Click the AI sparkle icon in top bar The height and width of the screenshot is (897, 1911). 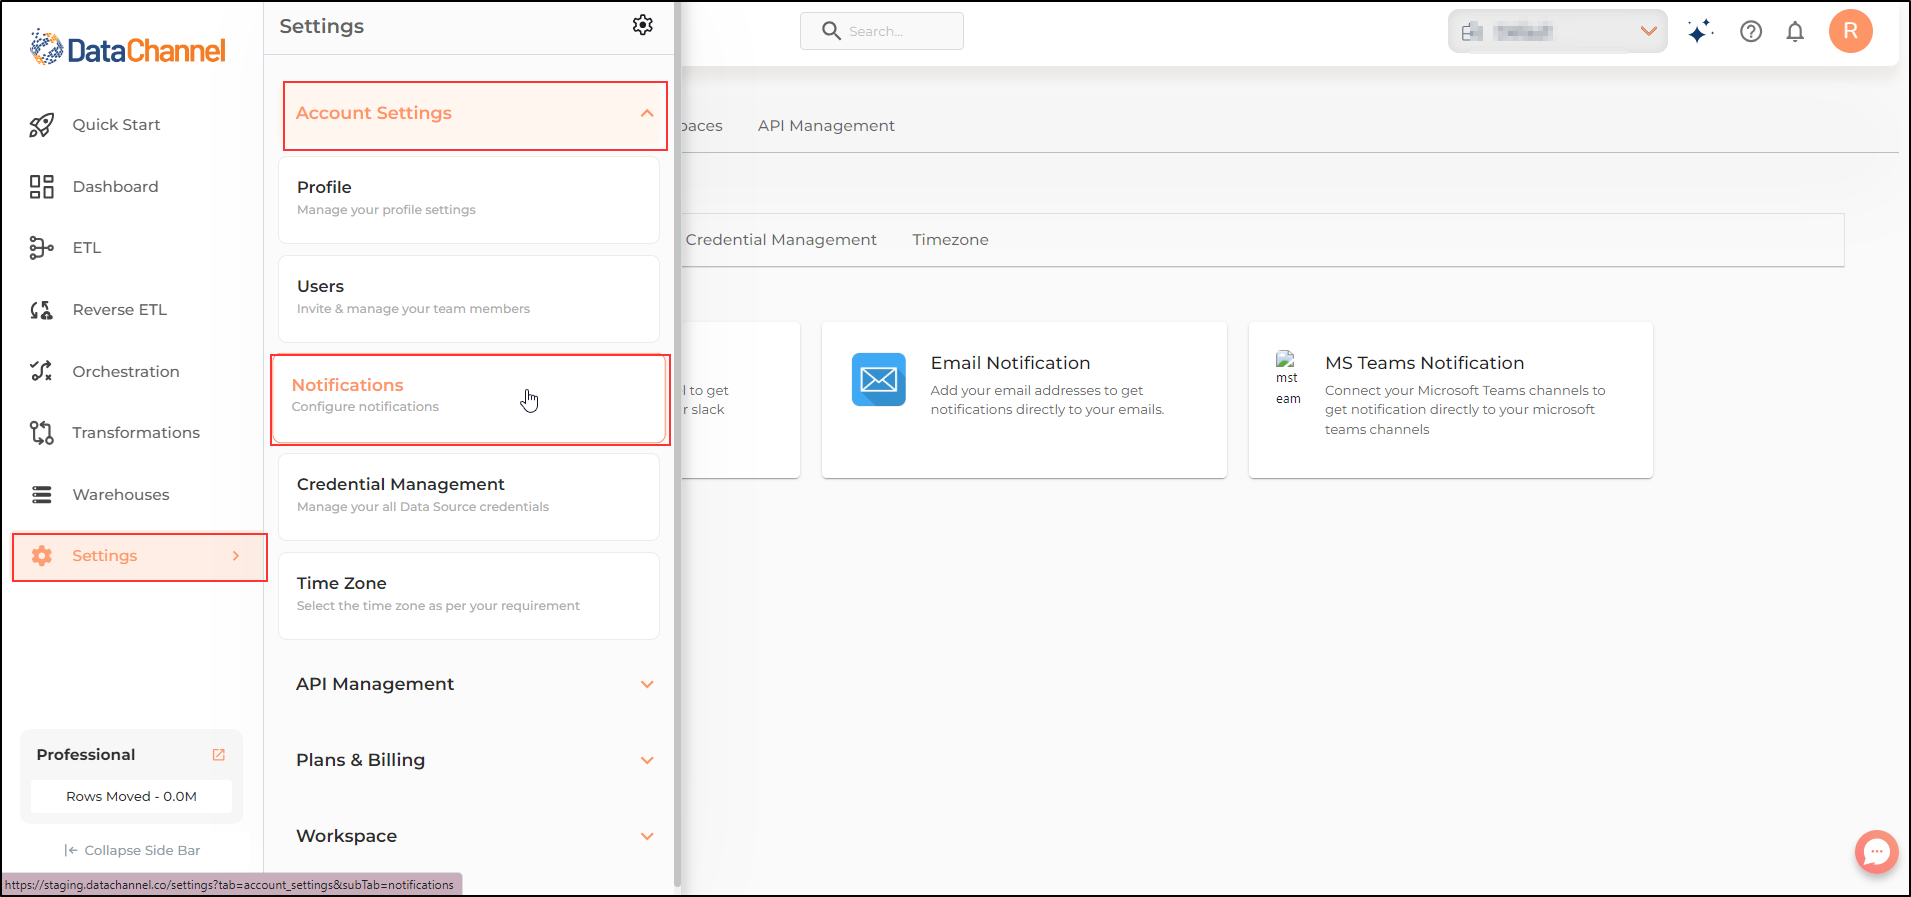tap(1700, 31)
